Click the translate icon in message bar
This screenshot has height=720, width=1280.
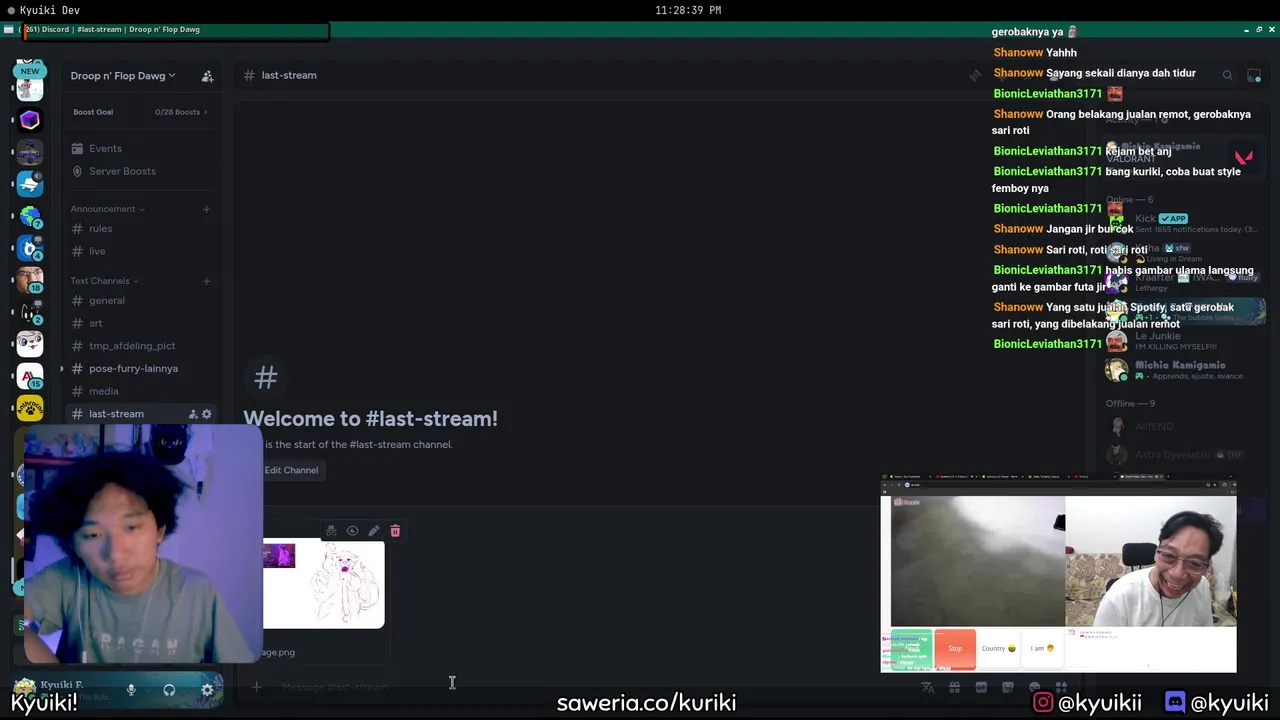(928, 687)
